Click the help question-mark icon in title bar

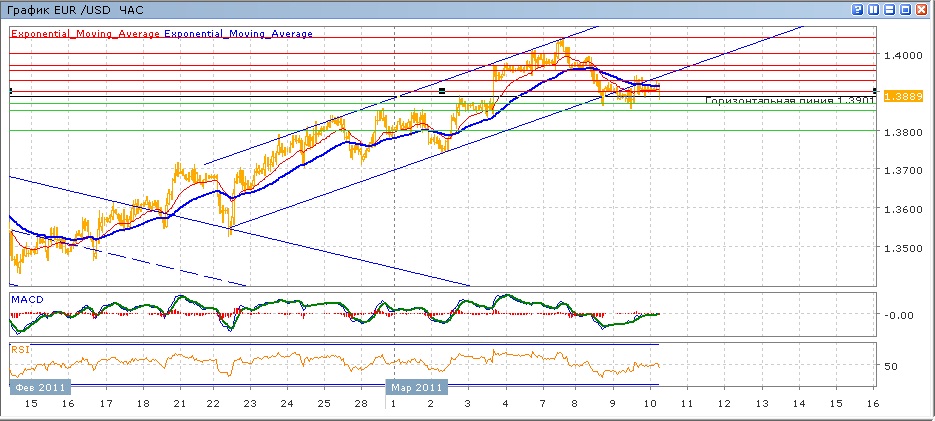858,8
